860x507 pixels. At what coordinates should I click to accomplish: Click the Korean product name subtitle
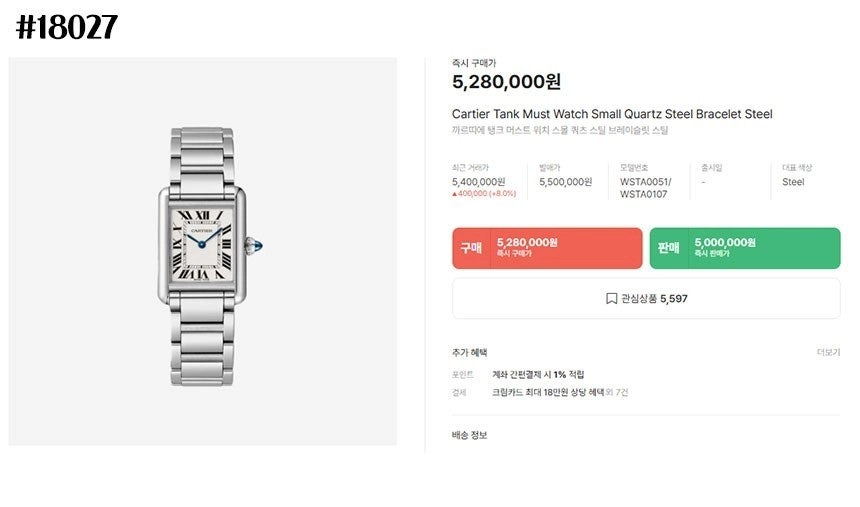[x=559, y=131]
